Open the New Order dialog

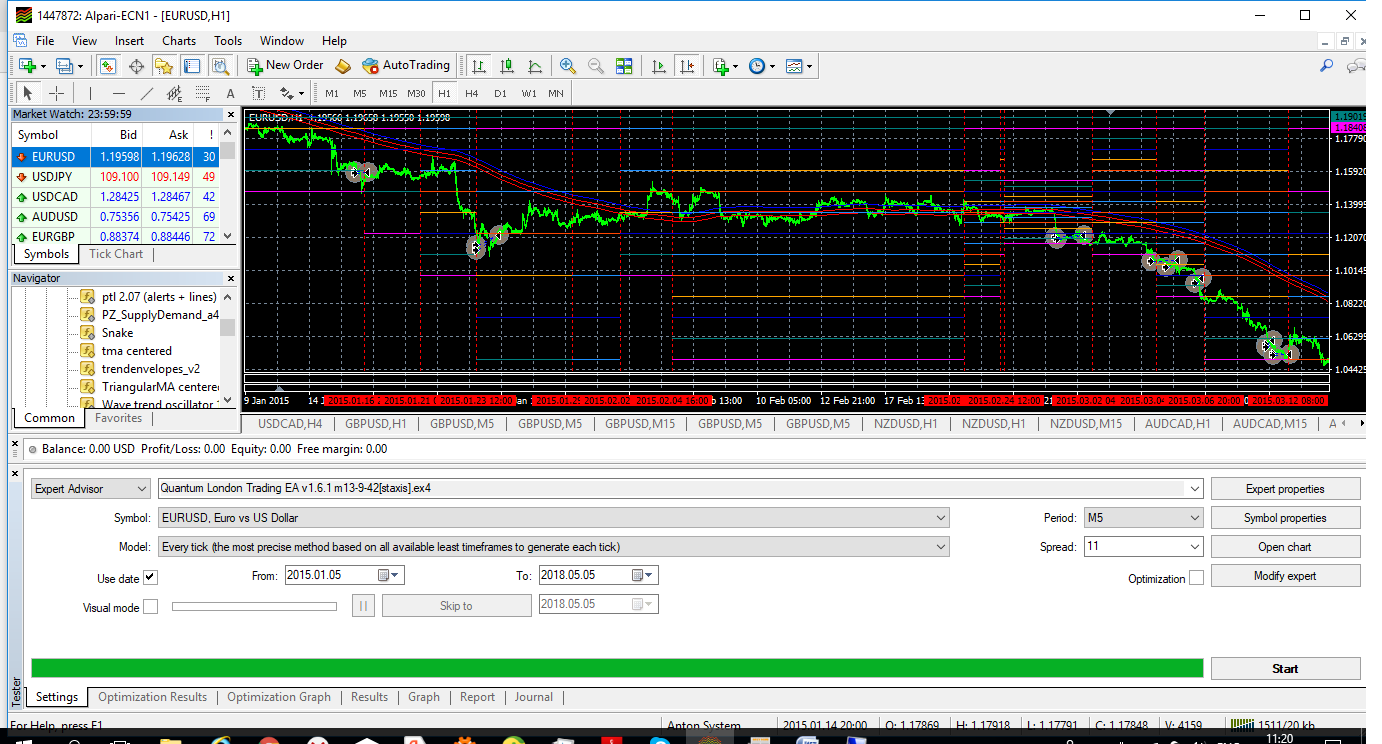tap(285, 65)
